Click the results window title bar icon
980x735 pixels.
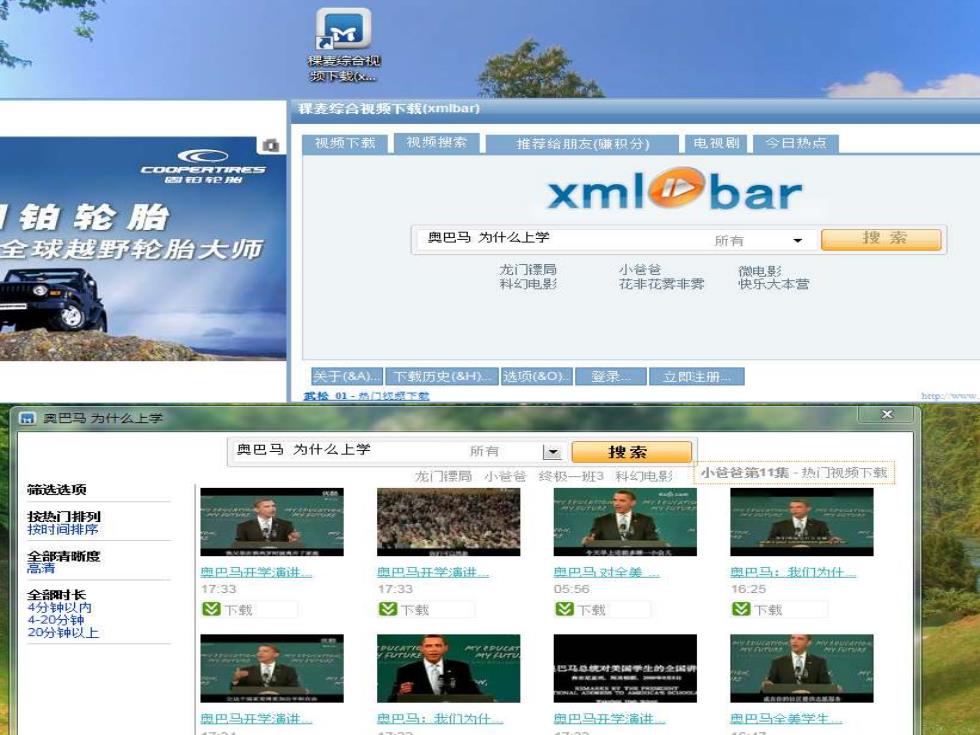[x=27, y=418]
